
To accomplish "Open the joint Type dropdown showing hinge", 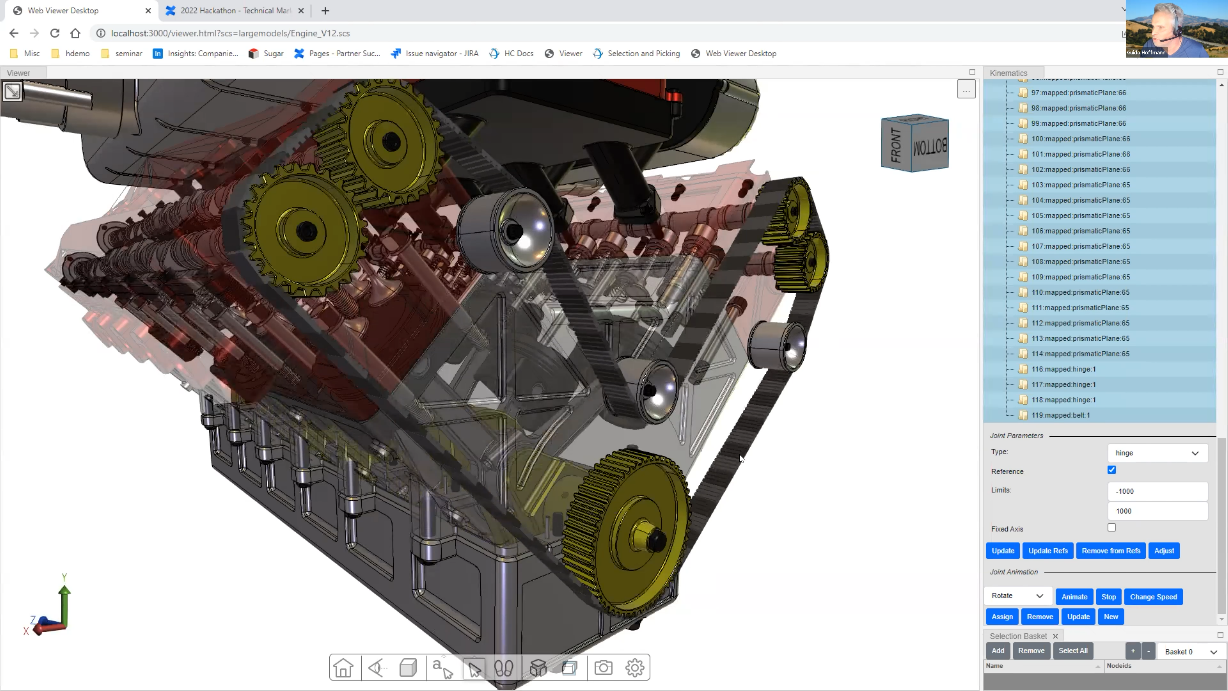I will [1157, 453].
